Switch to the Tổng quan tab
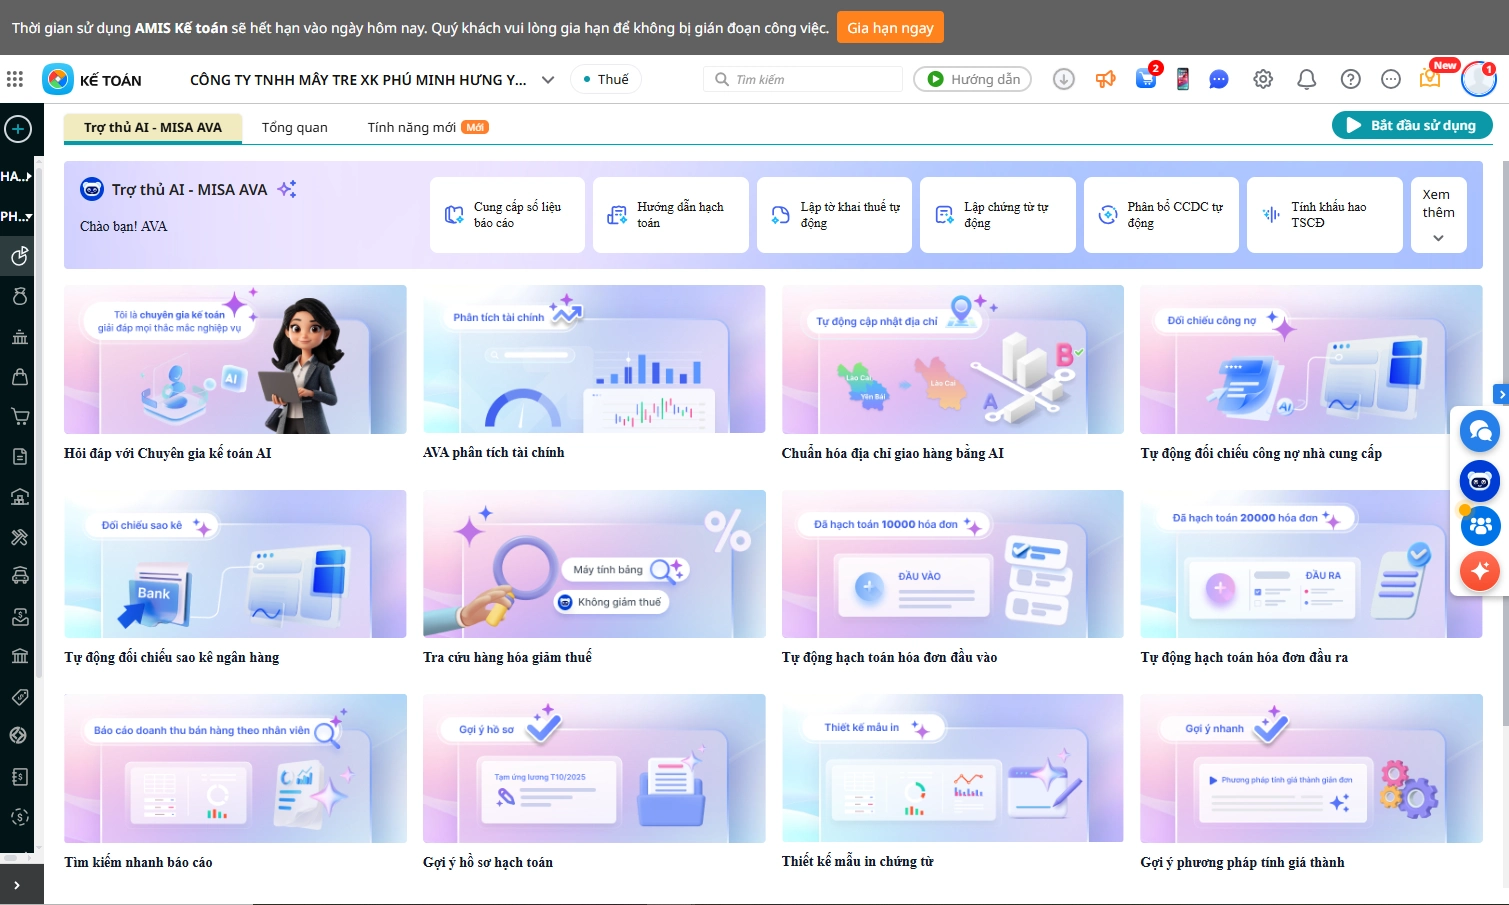 pos(294,127)
